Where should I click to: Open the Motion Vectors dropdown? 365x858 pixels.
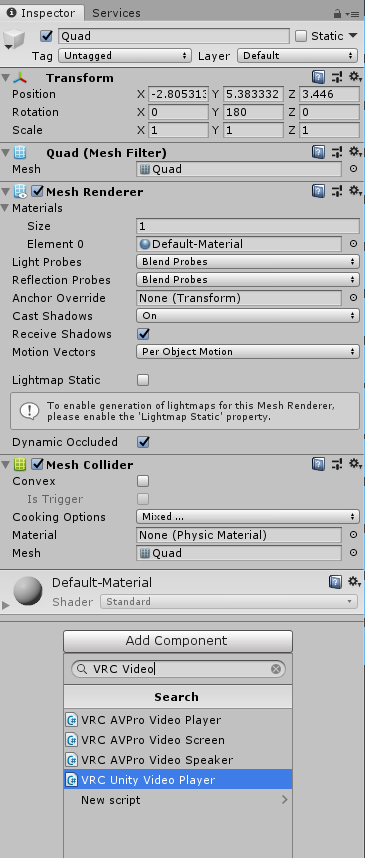pyautogui.click(x=248, y=351)
